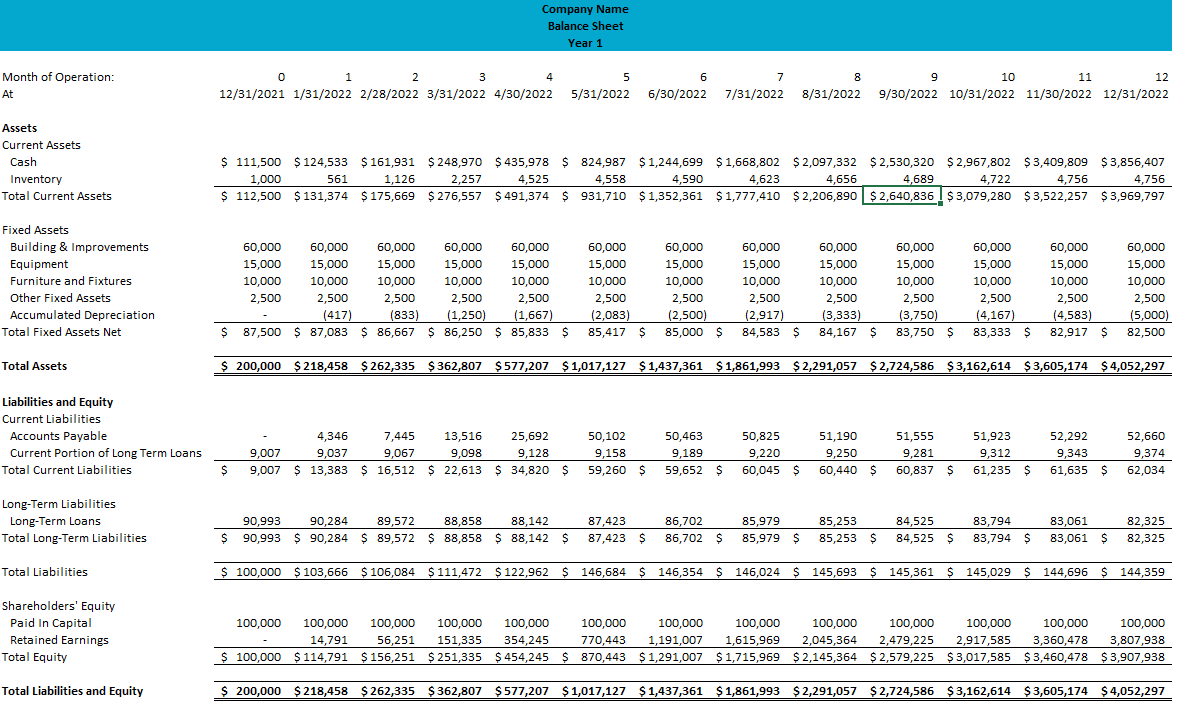Click Total Current Assets $3,969,797
The width and height of the screenshot is (1179, 707).
pos(1132,196)
